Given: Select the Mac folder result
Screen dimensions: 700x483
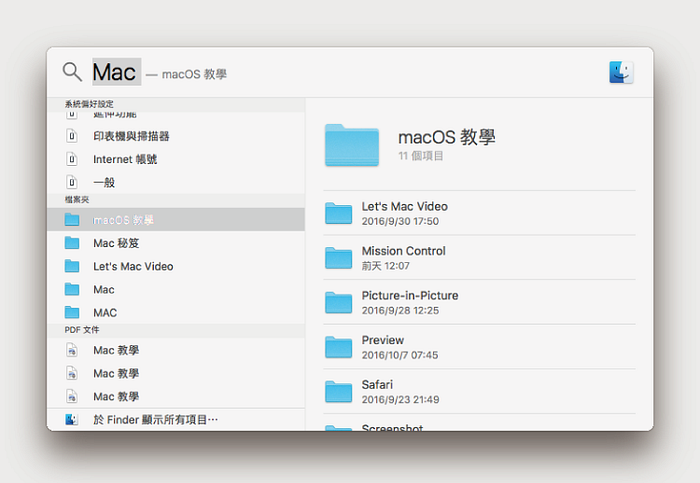Looking at the screenshot, I should pos(176,289).
